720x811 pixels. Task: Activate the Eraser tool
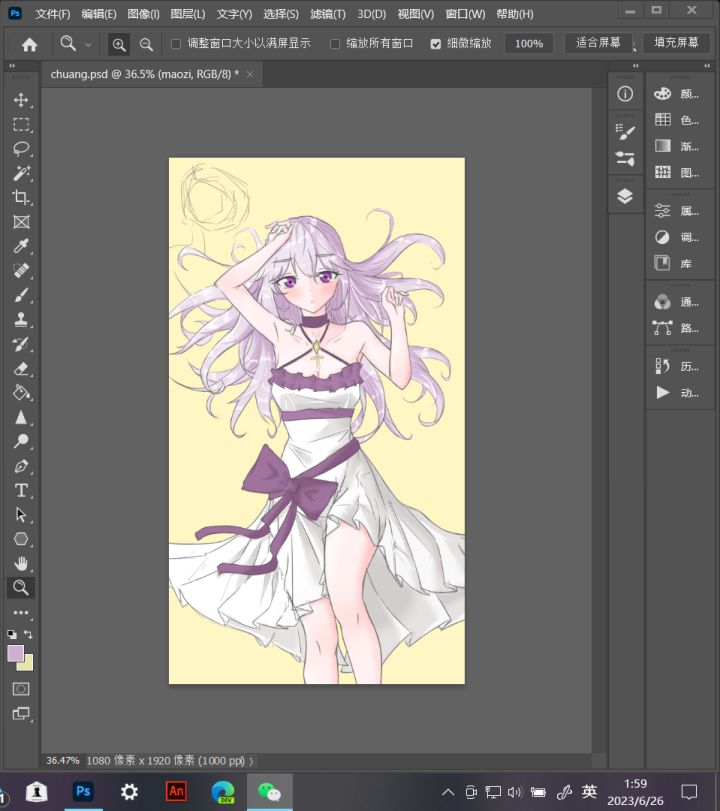[x=21, y=369]
